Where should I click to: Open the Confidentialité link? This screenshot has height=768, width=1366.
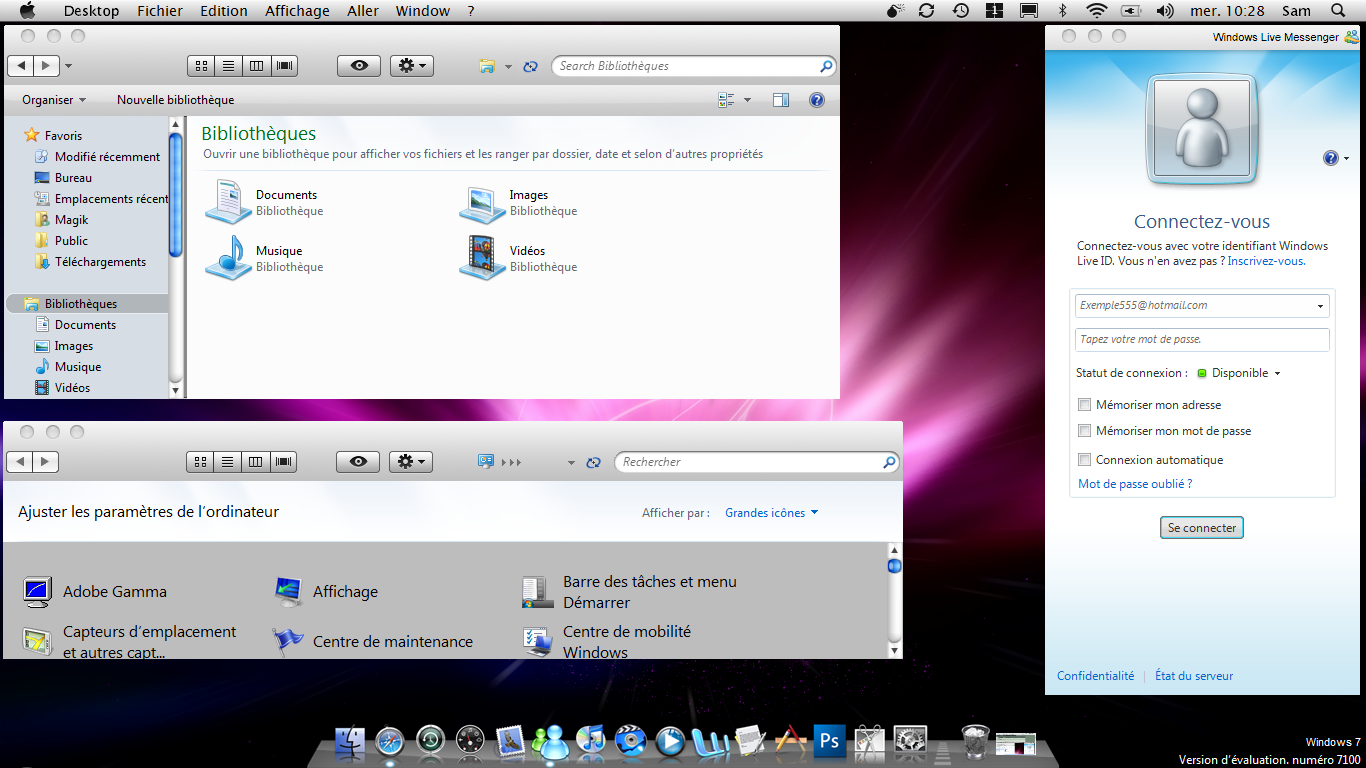tap(1096, 676)
